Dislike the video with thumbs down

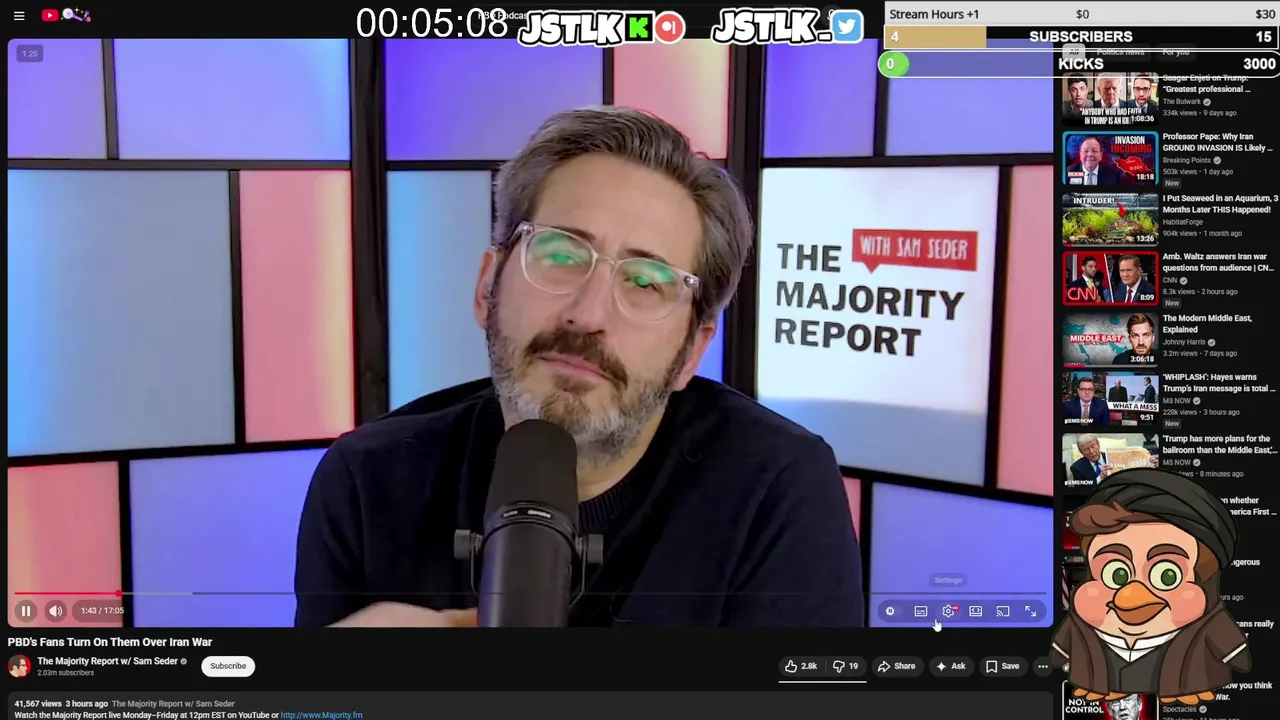point(845,666)
